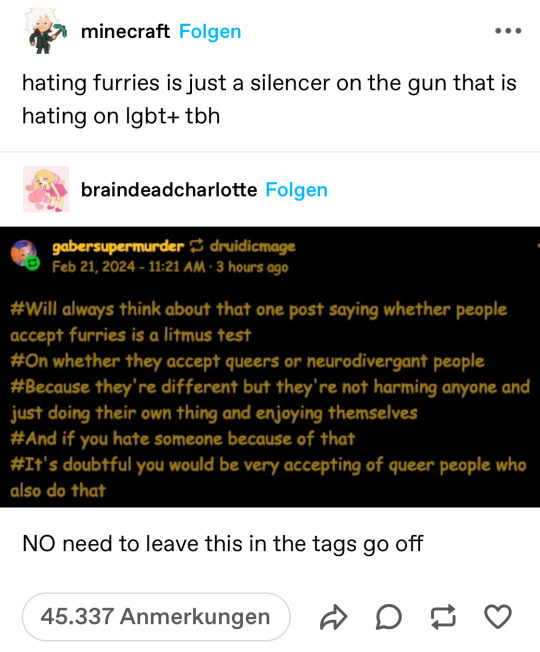This screenshot has height=652, width=540.
Task: Open the three-dot post options menu
Action: tap(508, 31)
